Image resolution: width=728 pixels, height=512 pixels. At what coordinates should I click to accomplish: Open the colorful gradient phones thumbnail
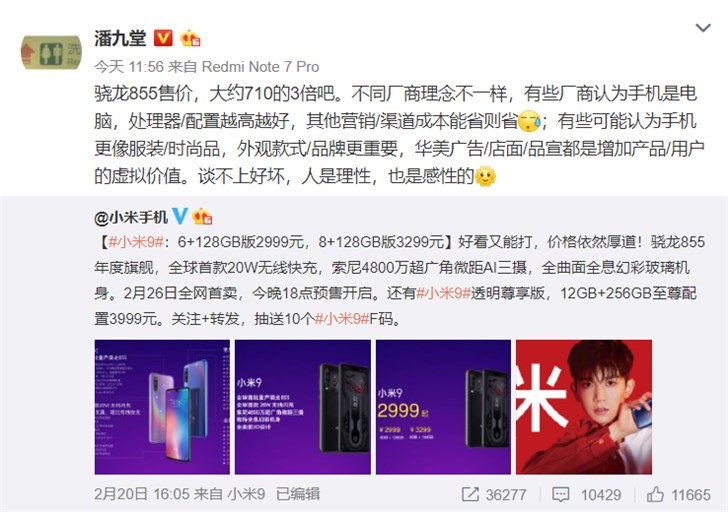(162, 407)
